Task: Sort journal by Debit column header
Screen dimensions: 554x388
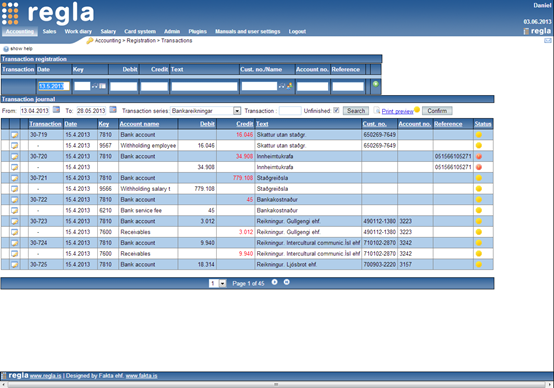Action: (207, 124)
